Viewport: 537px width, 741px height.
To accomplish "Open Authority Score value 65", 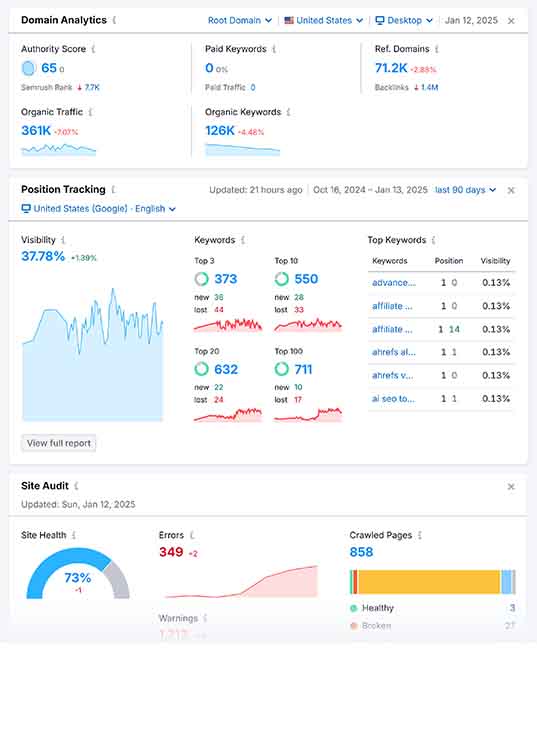I will coord(49,68).
